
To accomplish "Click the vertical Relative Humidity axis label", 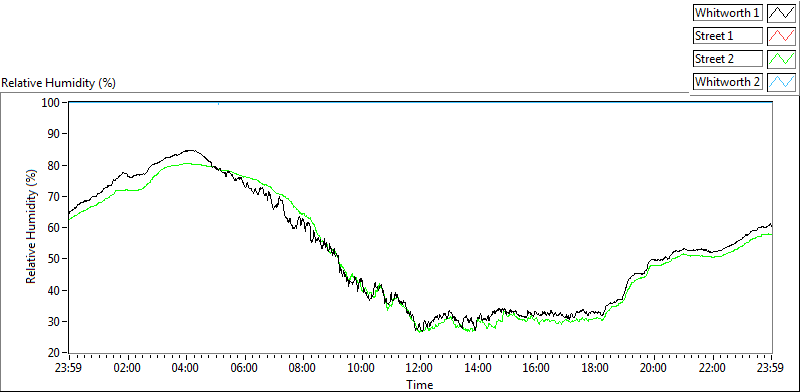I will 32,227.
